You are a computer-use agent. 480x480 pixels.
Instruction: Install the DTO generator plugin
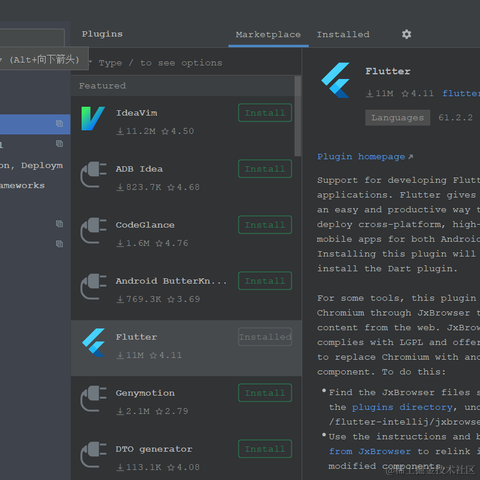coord(265,449)
